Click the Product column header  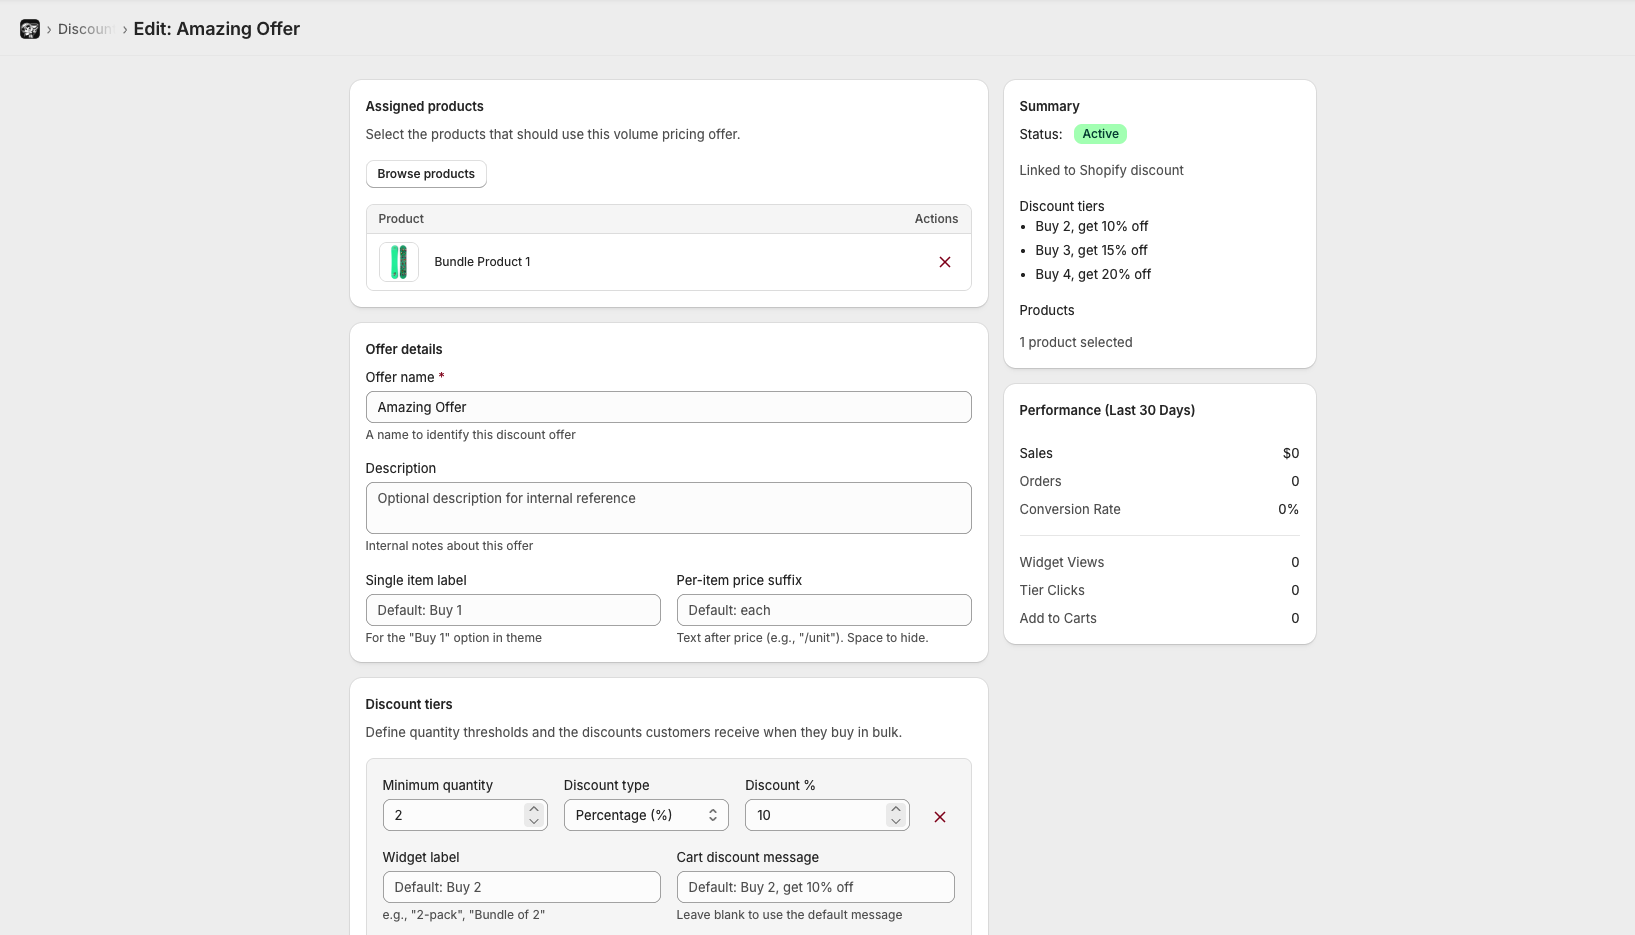401,219
